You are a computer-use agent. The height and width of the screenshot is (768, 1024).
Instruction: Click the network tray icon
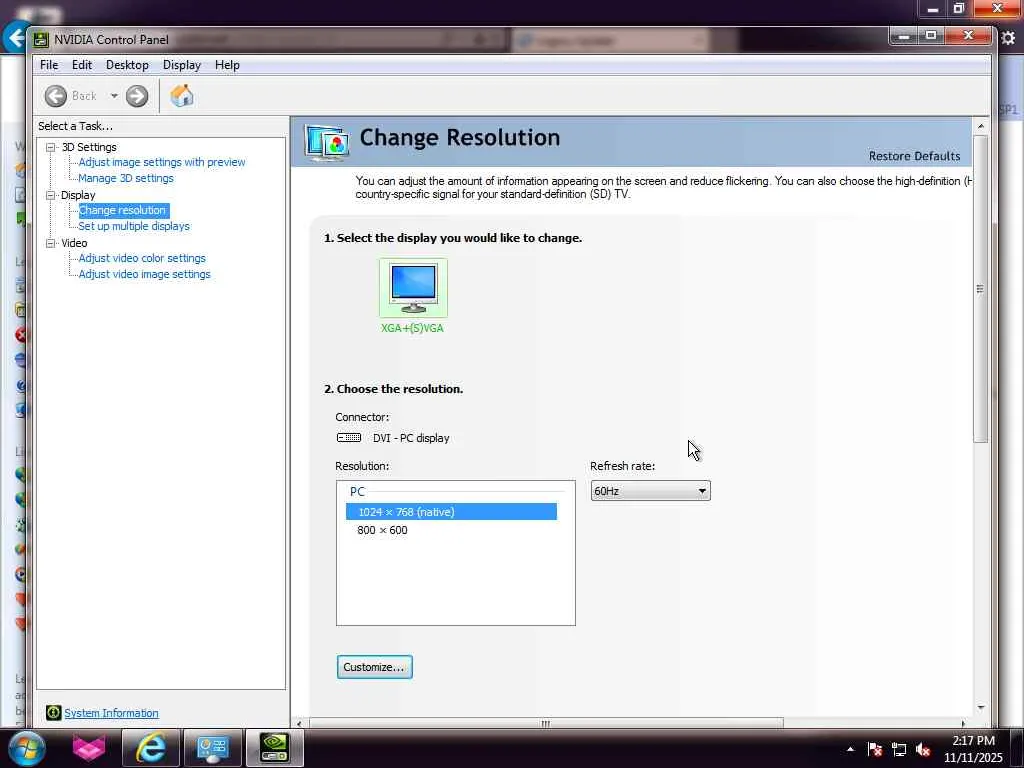[899, 750]
